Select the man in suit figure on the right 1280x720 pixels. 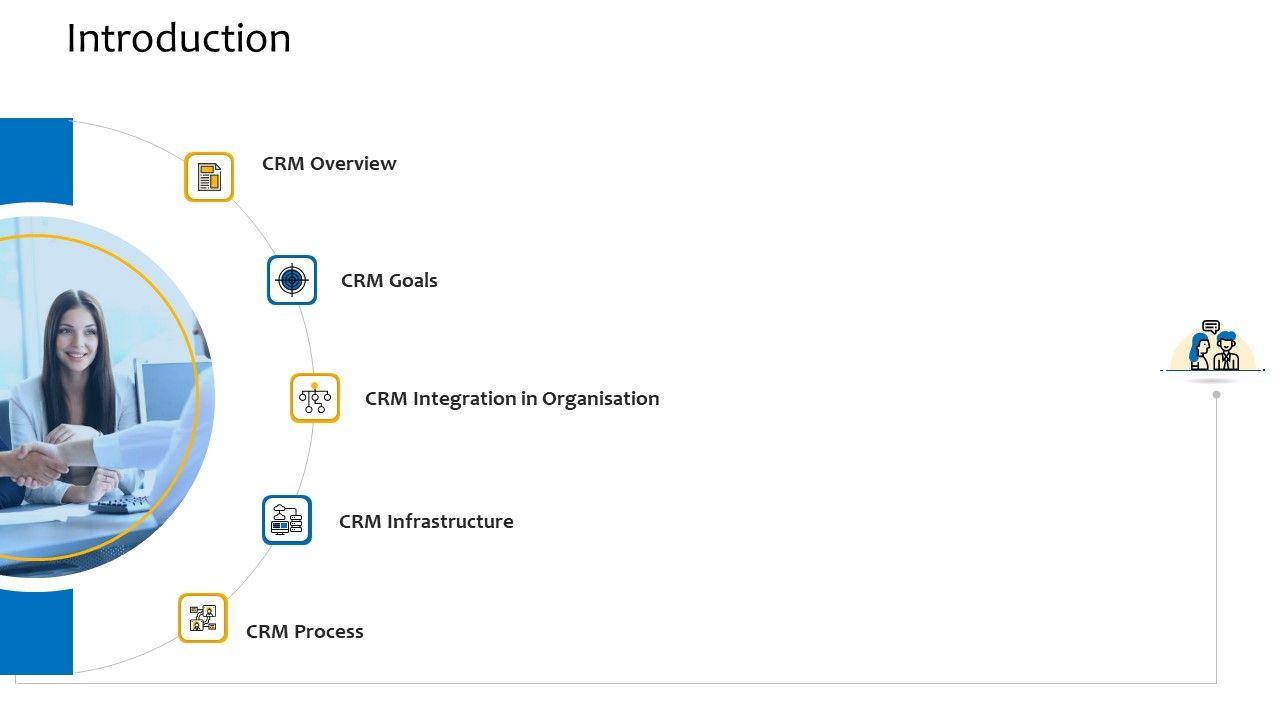pyautogui.click(x=1227, y=352)
